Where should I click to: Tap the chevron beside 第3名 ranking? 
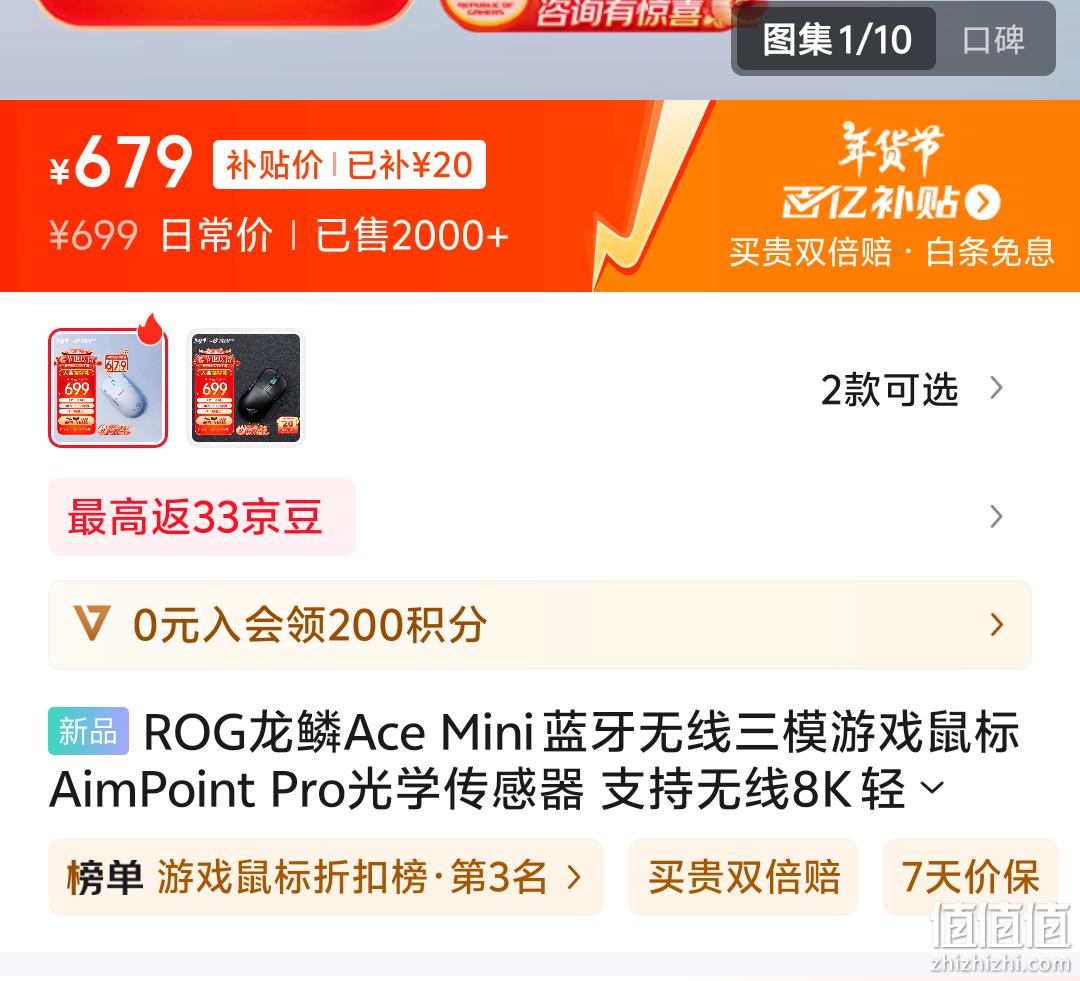573,877
